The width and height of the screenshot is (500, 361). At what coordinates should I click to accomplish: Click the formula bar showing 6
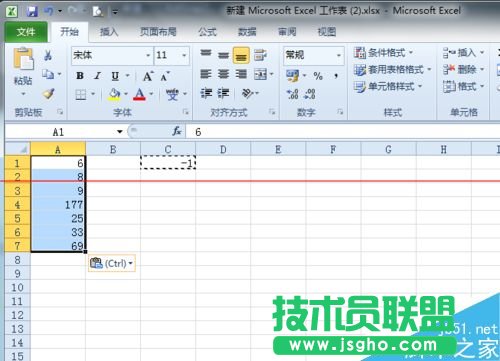tap(343, 132)
